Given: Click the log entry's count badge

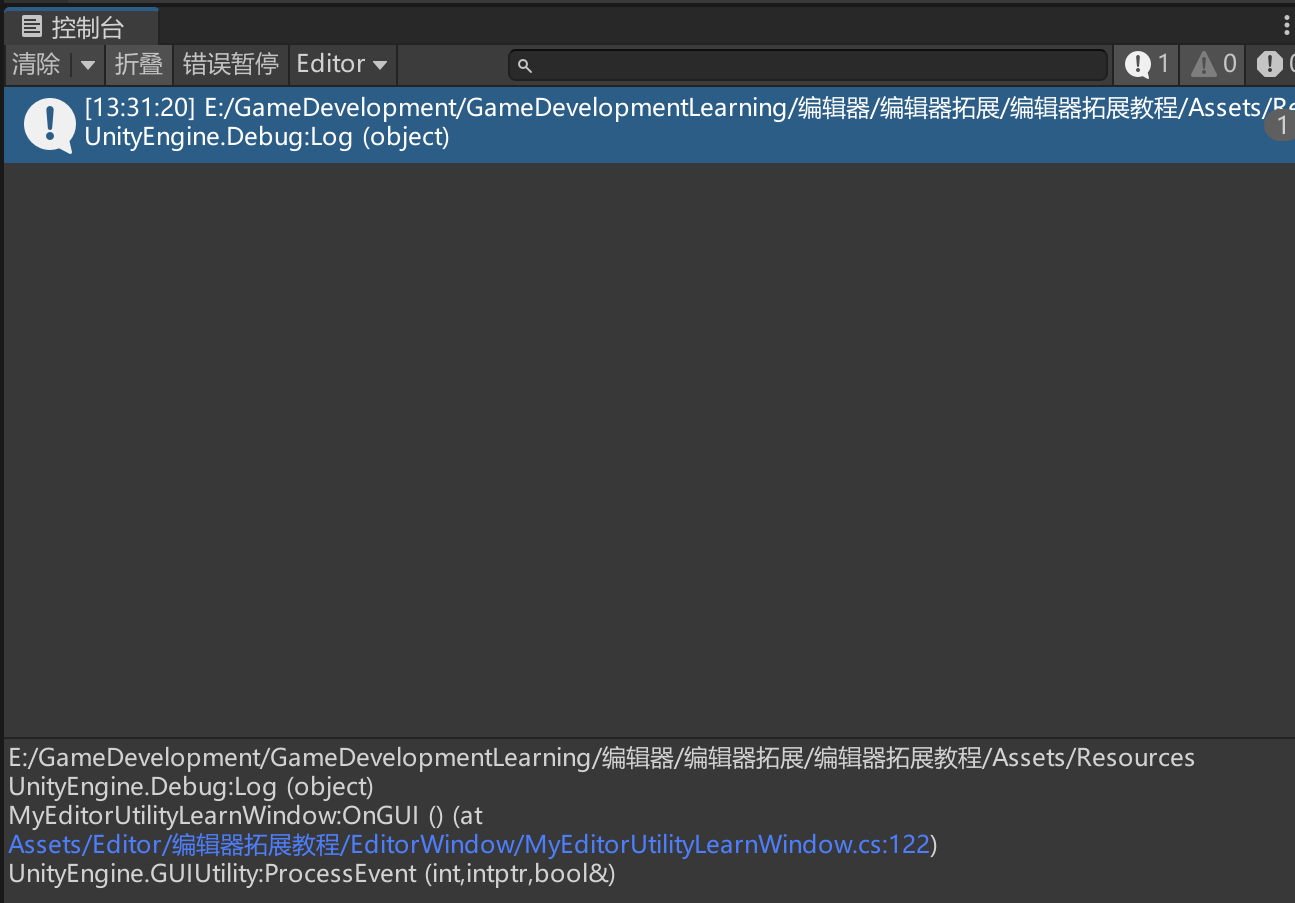Looking at the screenshot, I should (1281, 126).
